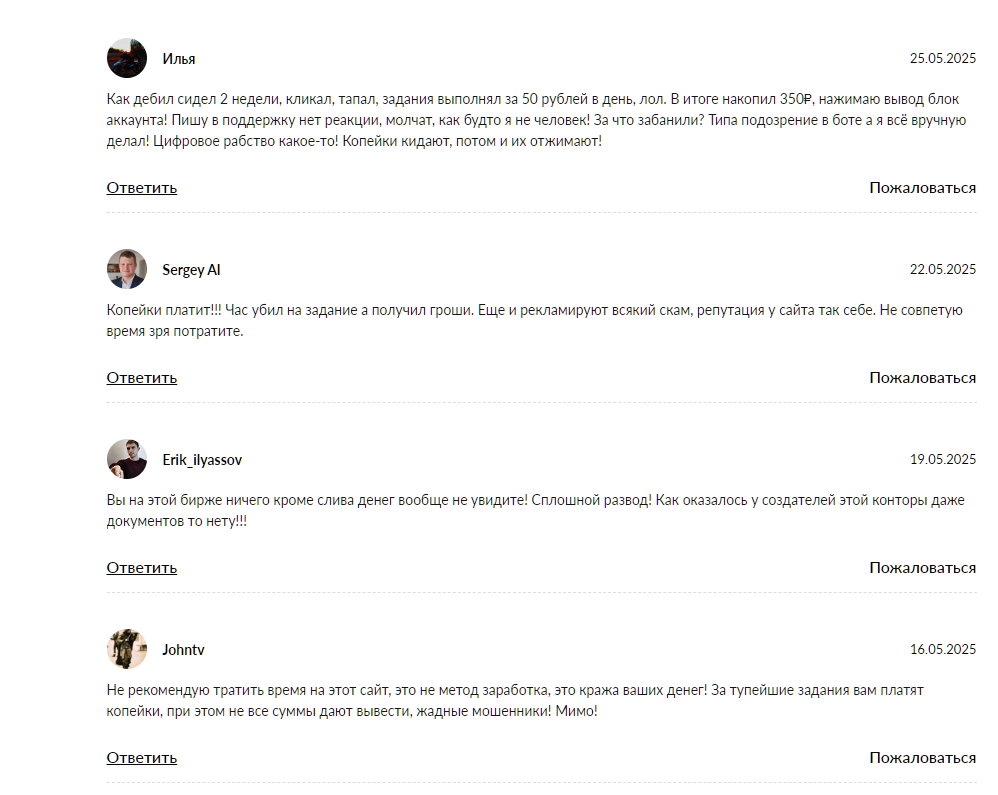Reply to Илья's review via Ответить
The image size is (998, 795).
(x=142, y=188)
